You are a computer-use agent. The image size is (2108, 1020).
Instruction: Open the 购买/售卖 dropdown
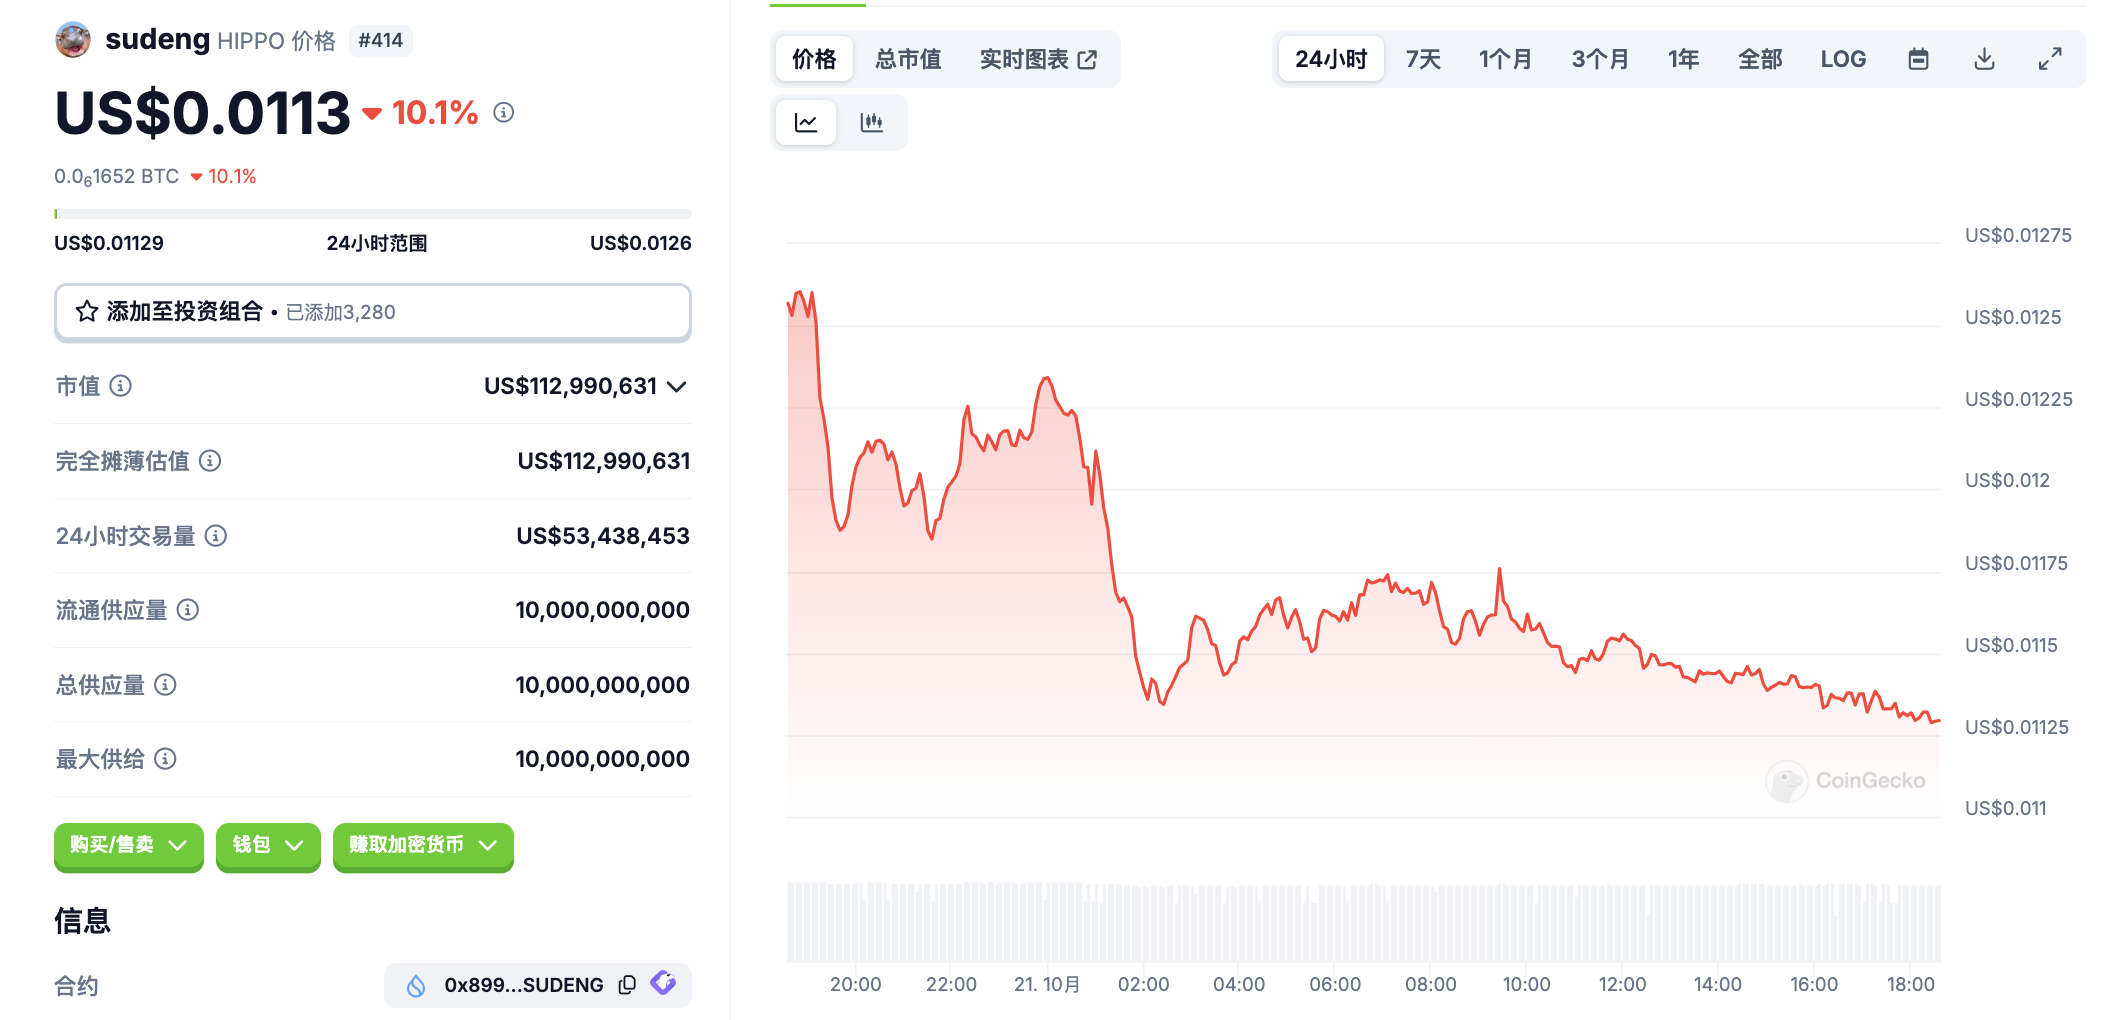click(128, 846)
